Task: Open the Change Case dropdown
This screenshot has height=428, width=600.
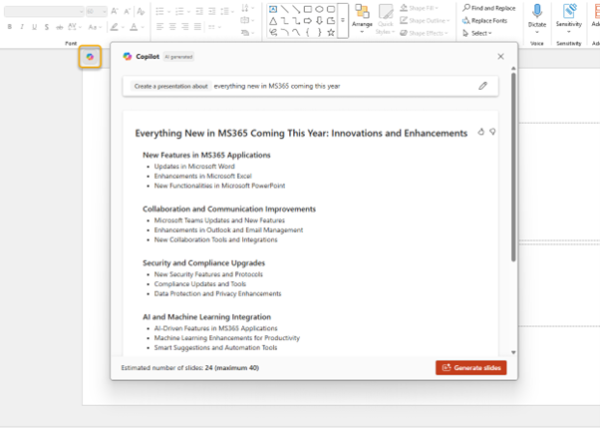Action: (94, 27)
